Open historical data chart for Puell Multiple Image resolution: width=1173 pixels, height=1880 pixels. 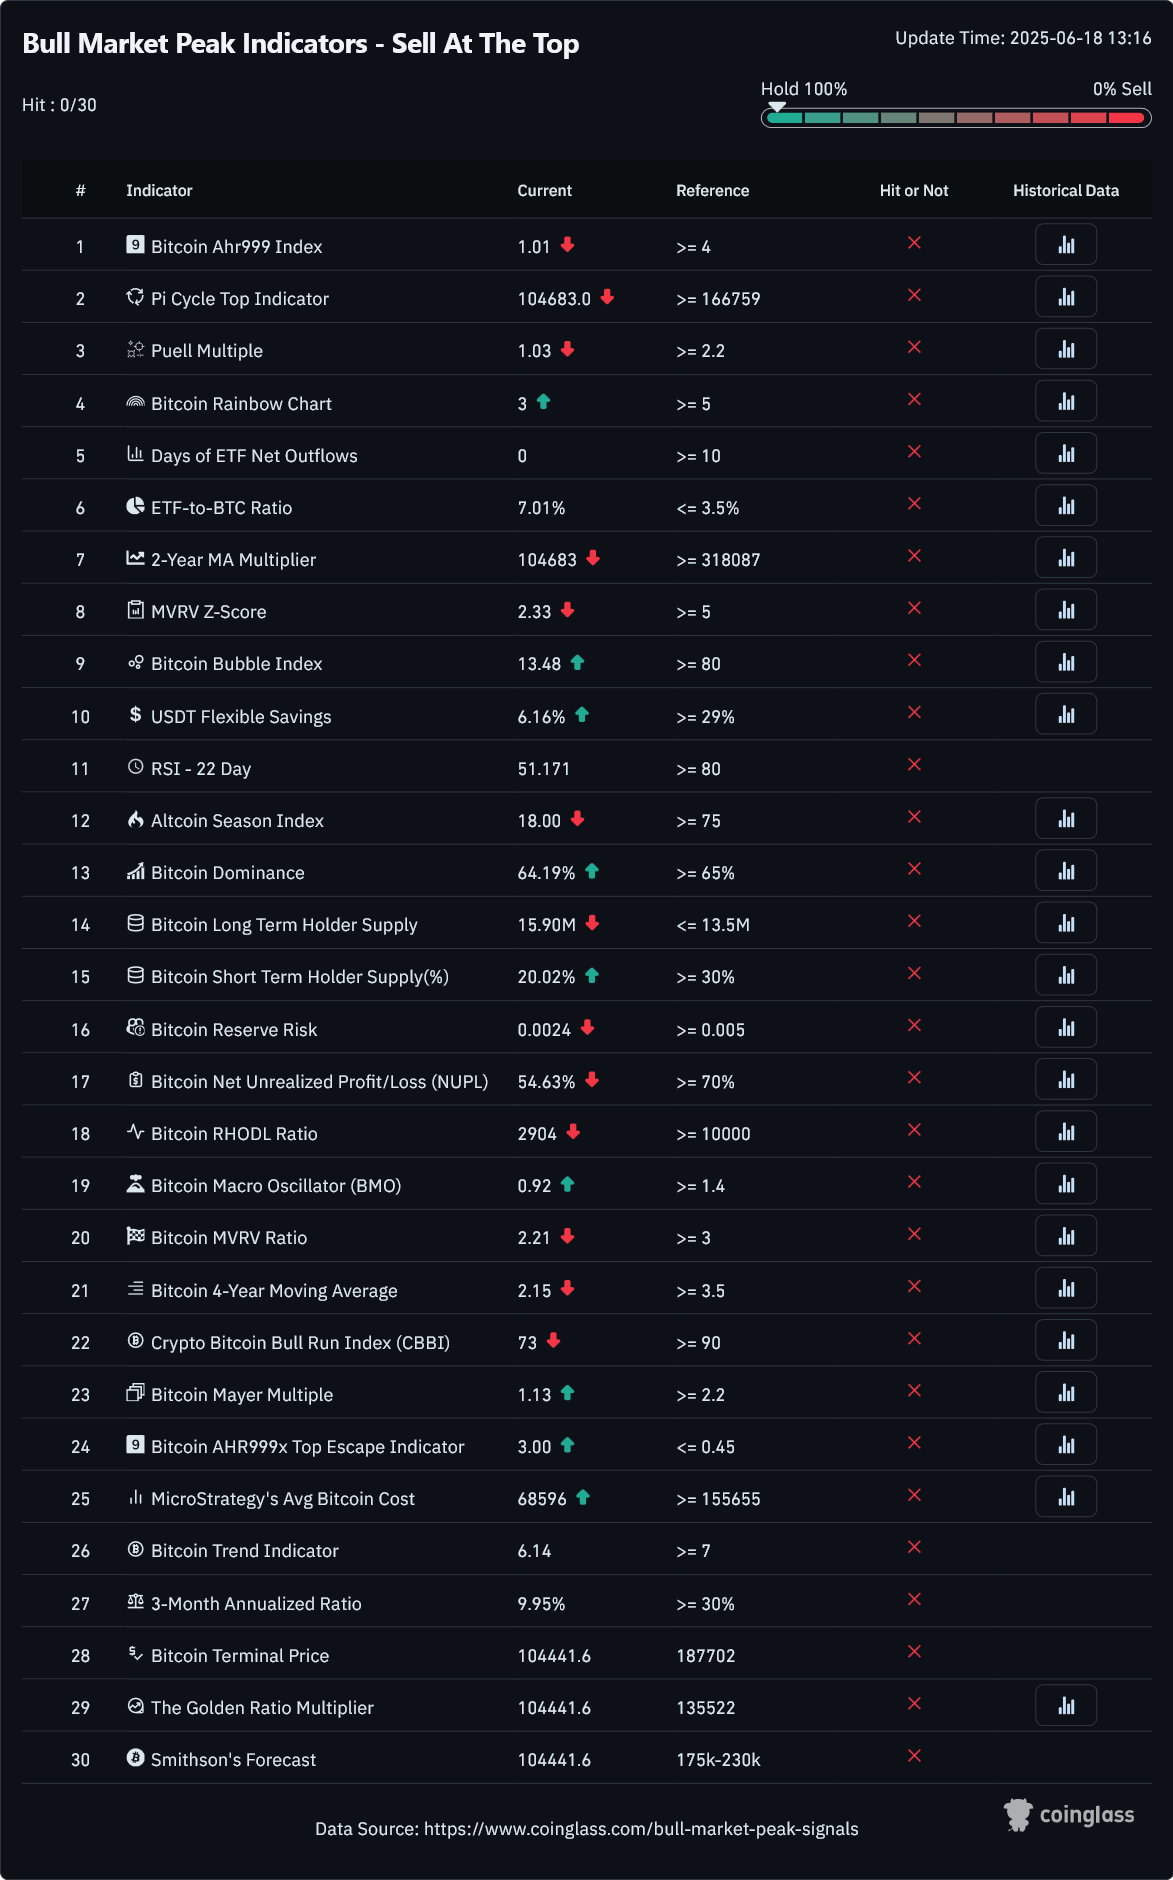point(1066,349)
